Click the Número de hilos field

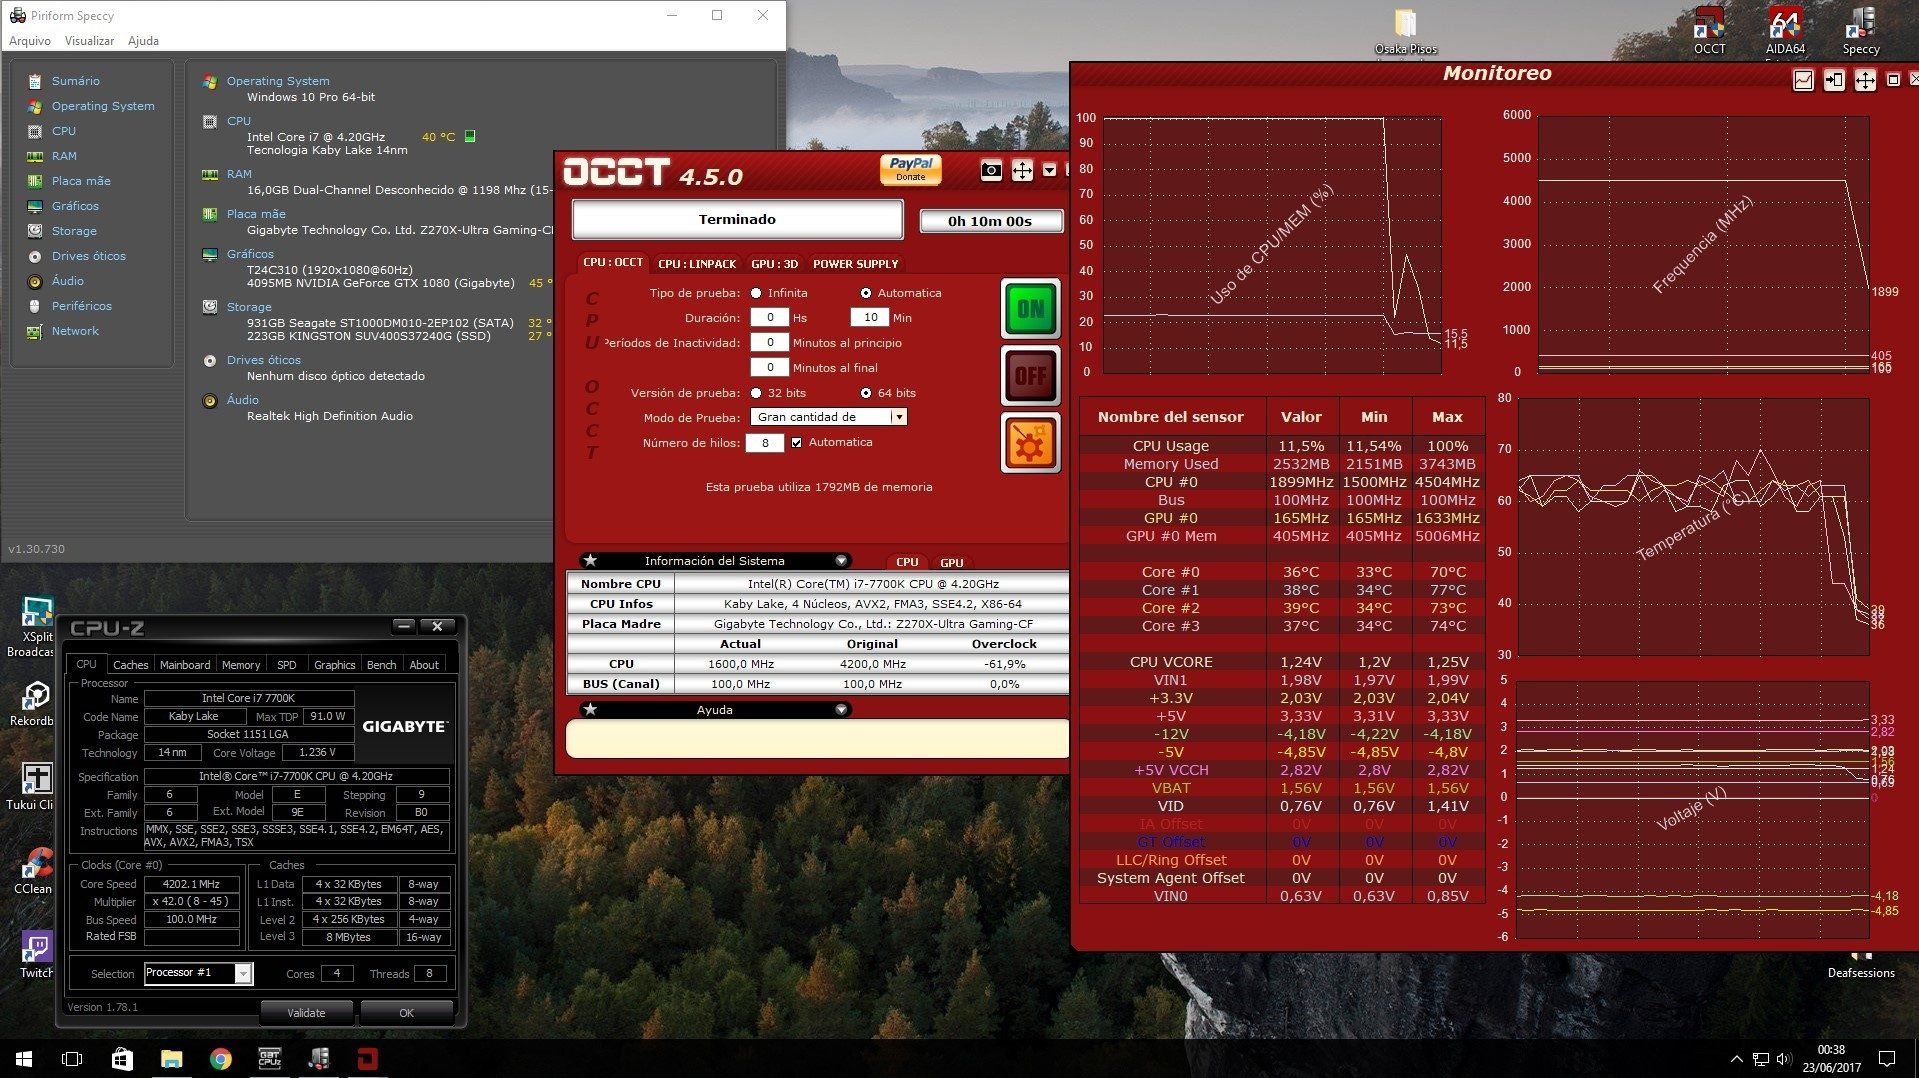pyautogui.click(x=764, y=442)
